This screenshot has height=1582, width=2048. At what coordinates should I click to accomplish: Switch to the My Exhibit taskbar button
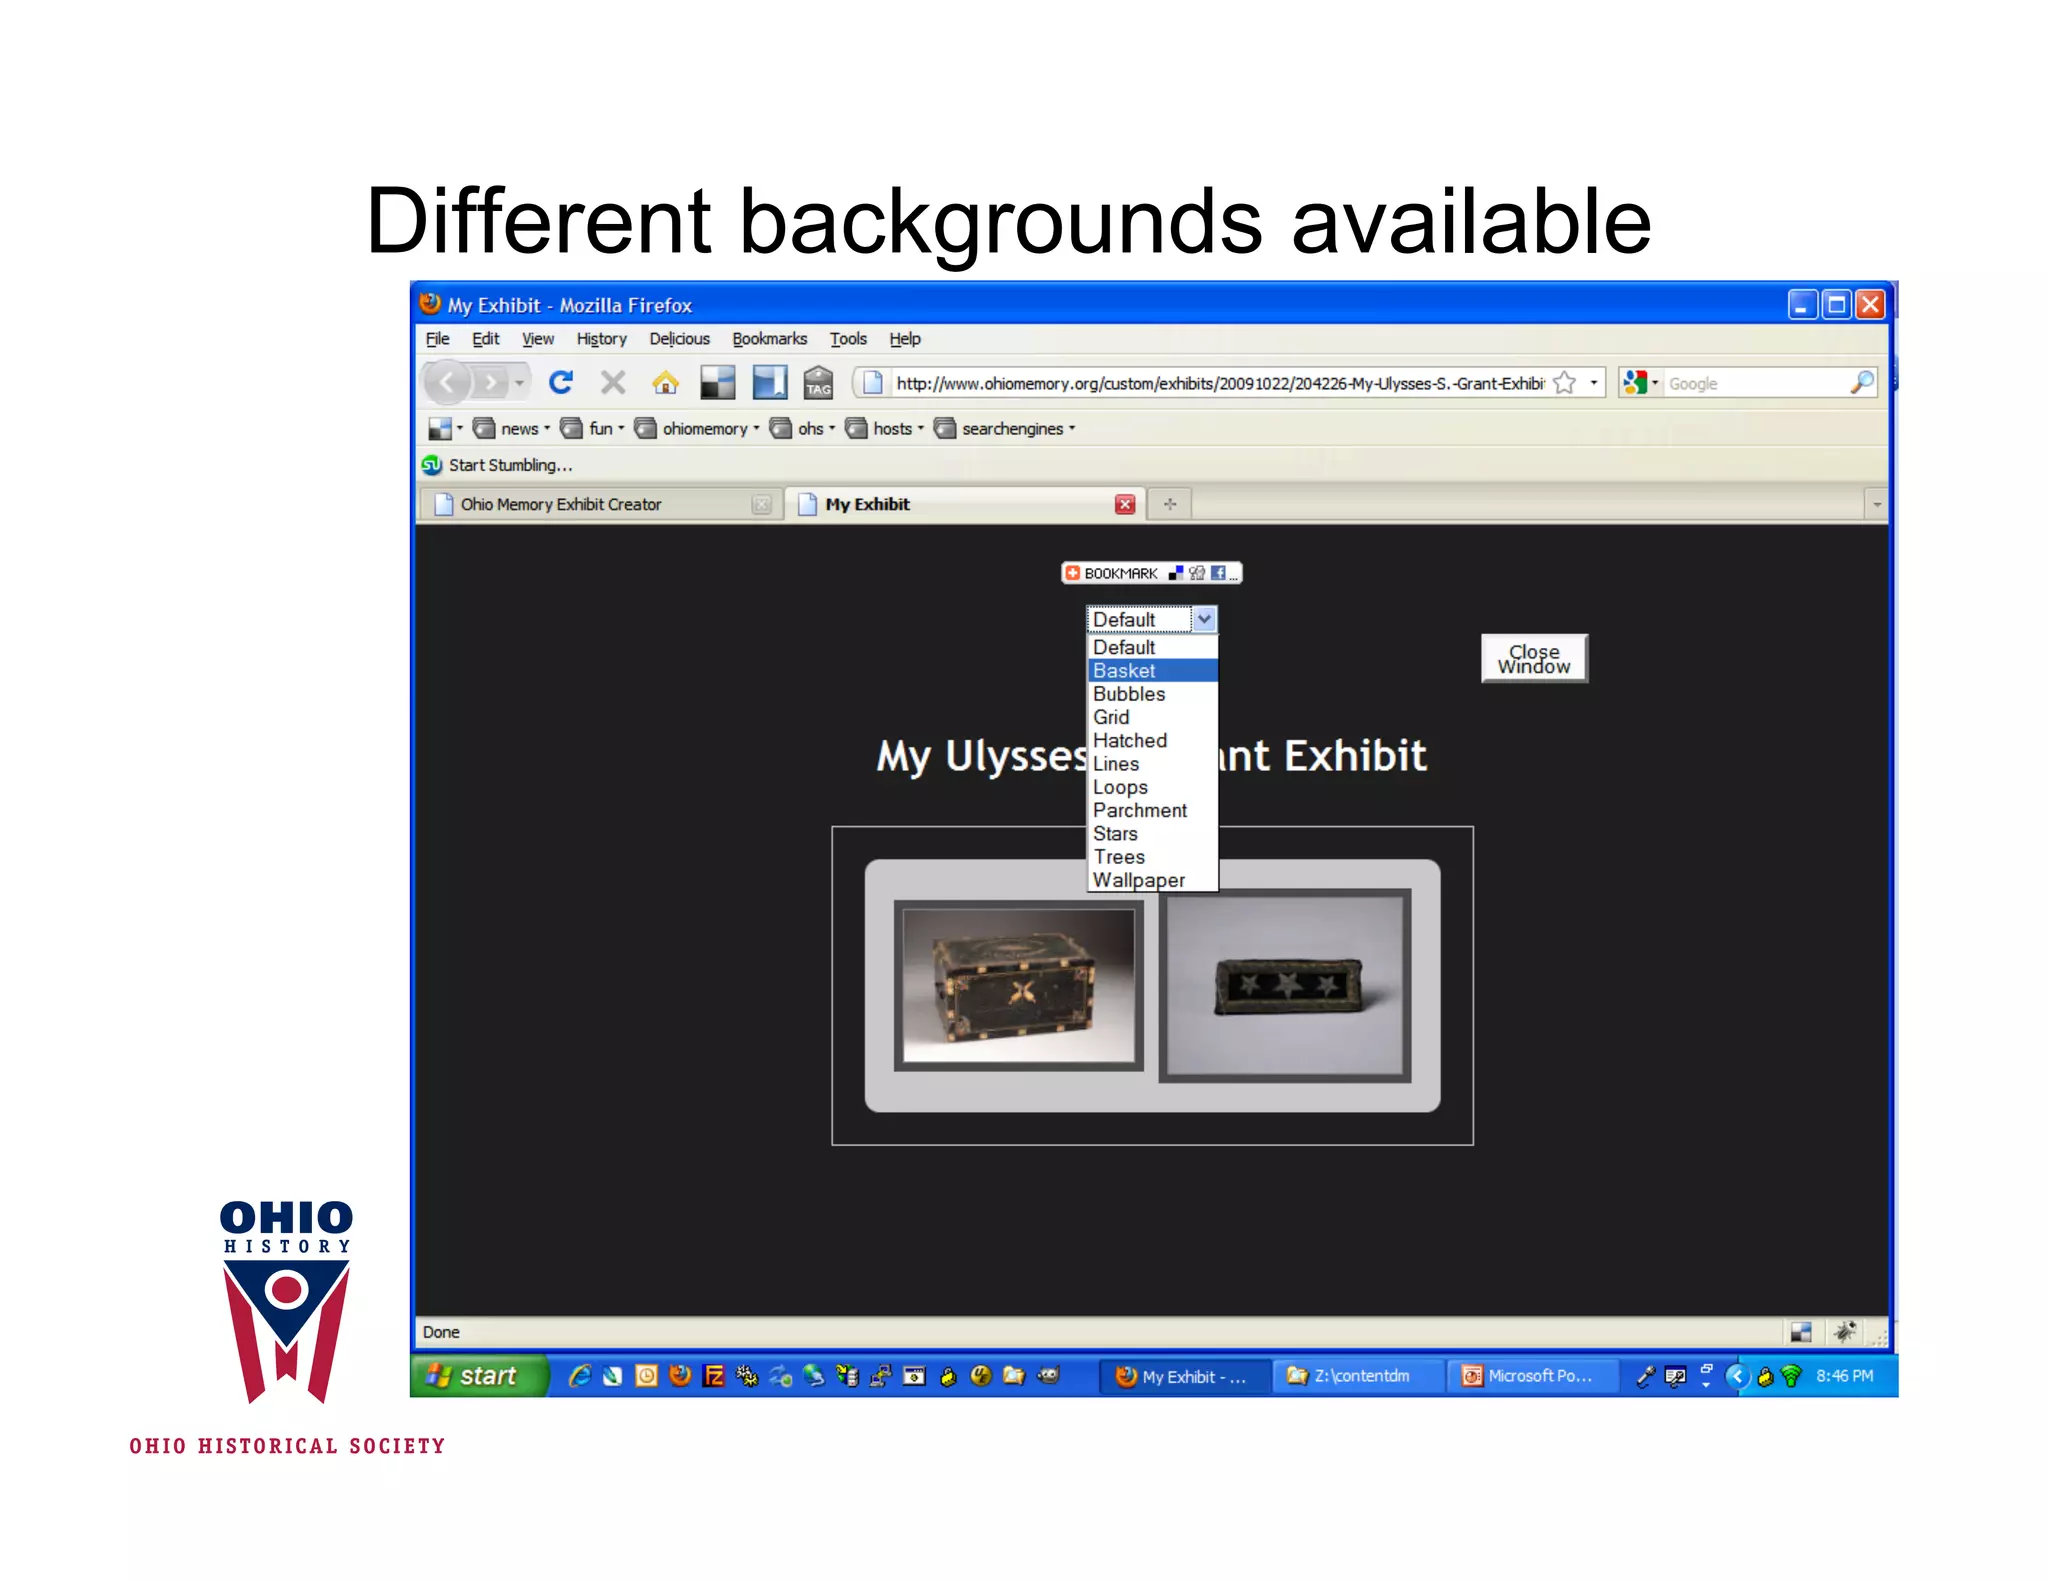(x=1185, y=1376)
